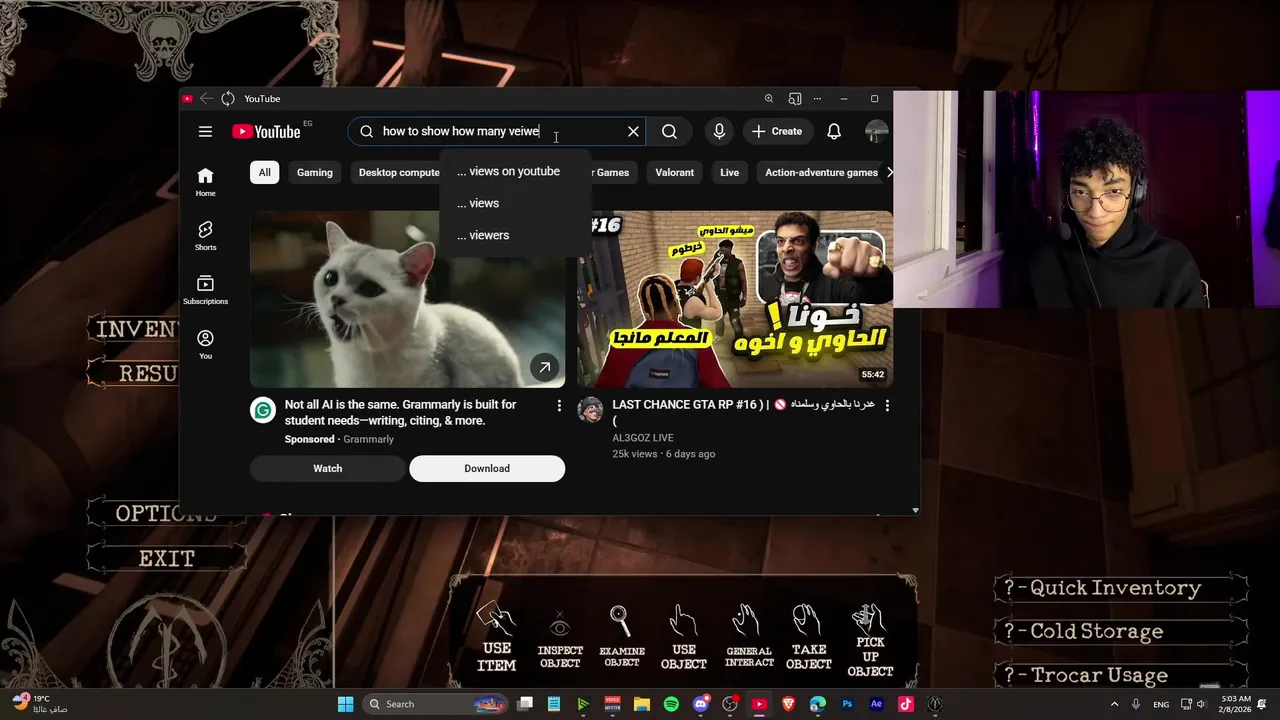Click the Grammarly ad title text

pyautogui.click(x=400, y=413)
